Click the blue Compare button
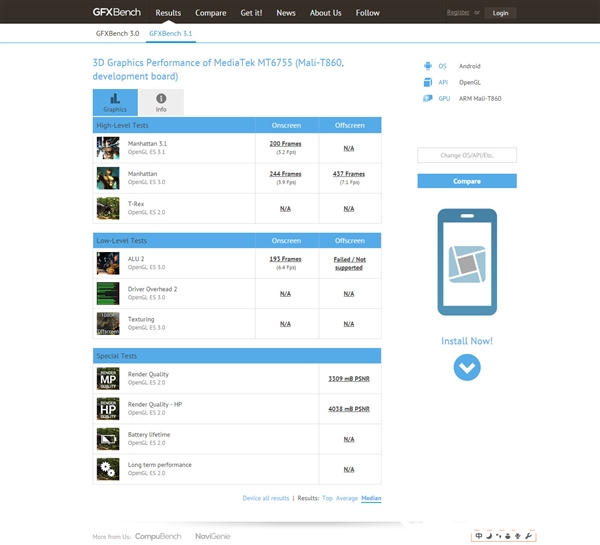 [467, 181]
